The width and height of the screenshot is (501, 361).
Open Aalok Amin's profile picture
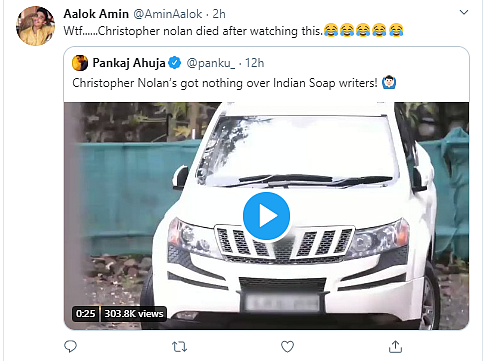[35, 26]
